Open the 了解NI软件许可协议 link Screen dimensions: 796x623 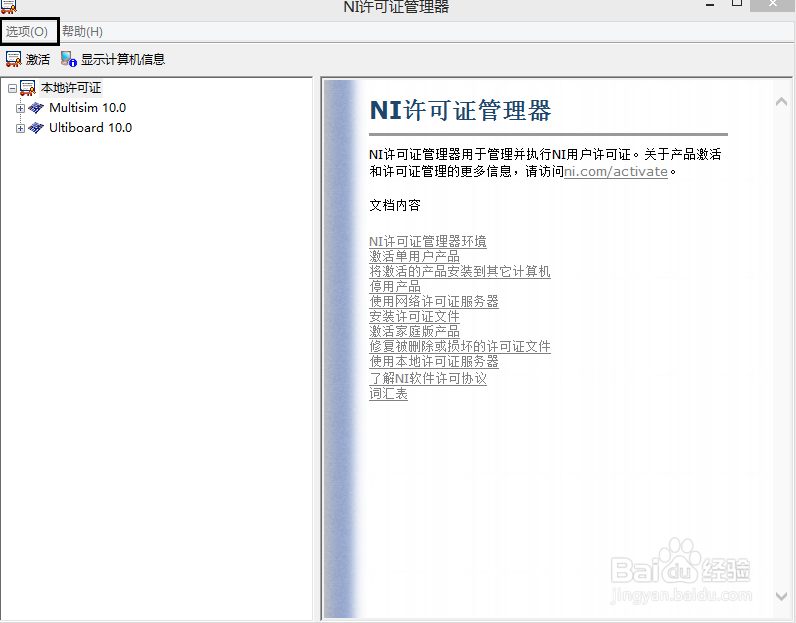(x=428, y=378)
